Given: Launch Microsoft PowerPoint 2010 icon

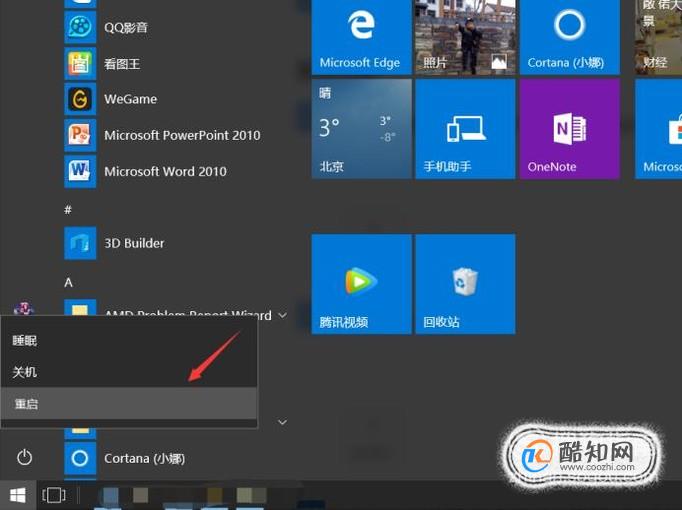Looking at the screenshot, I should pos(80,135).
